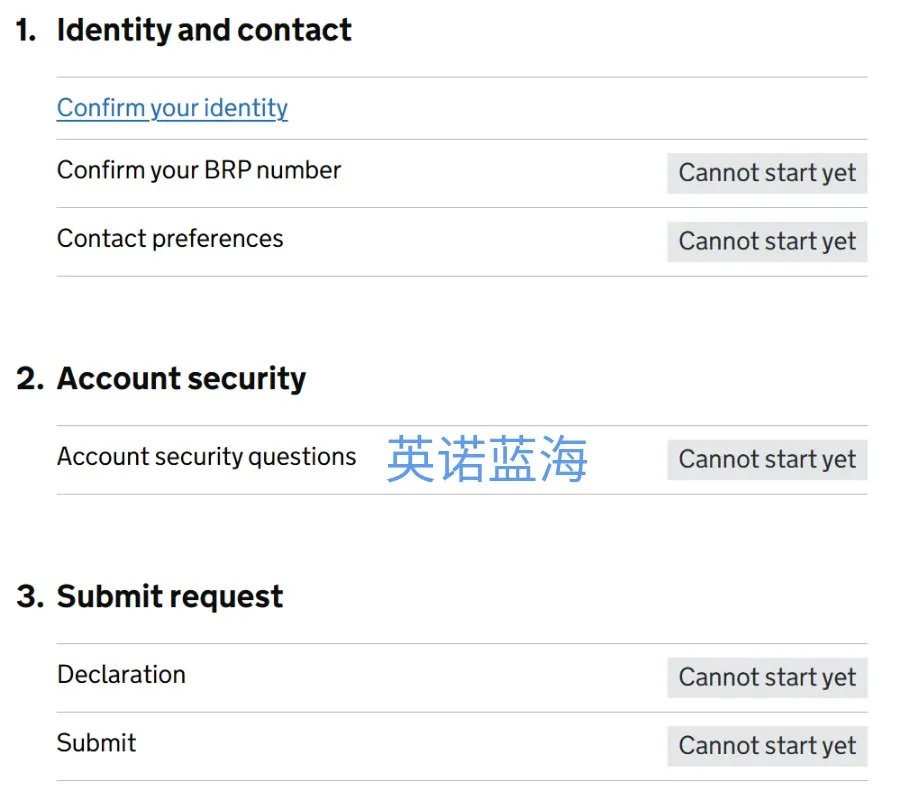This screenshot has height=795, width=900.
Task: Select the Contact preferences task label
Action: [170, 239]
